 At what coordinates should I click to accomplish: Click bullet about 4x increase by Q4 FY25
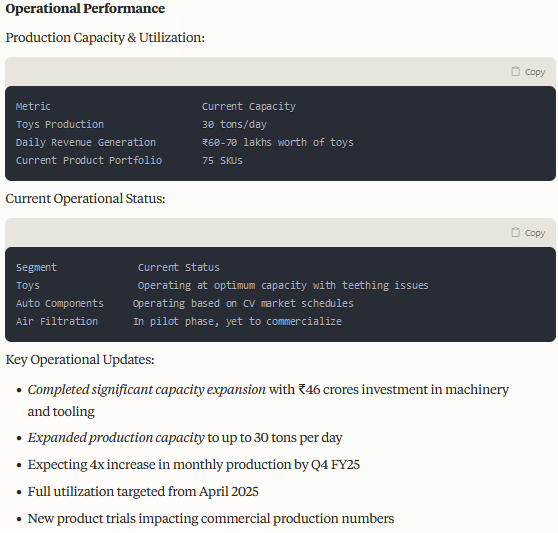click(x=194, y=464)
